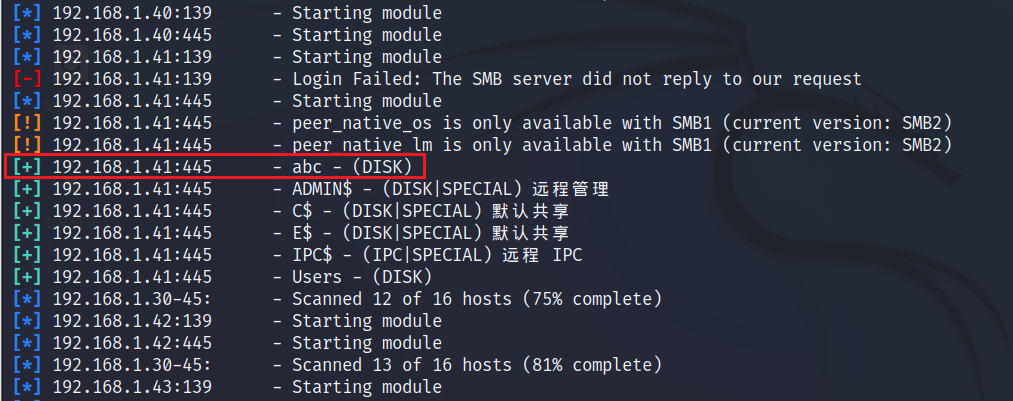Click the E$ default share entry
Viewport: 1013px width, 401px height.
(430, 233)
